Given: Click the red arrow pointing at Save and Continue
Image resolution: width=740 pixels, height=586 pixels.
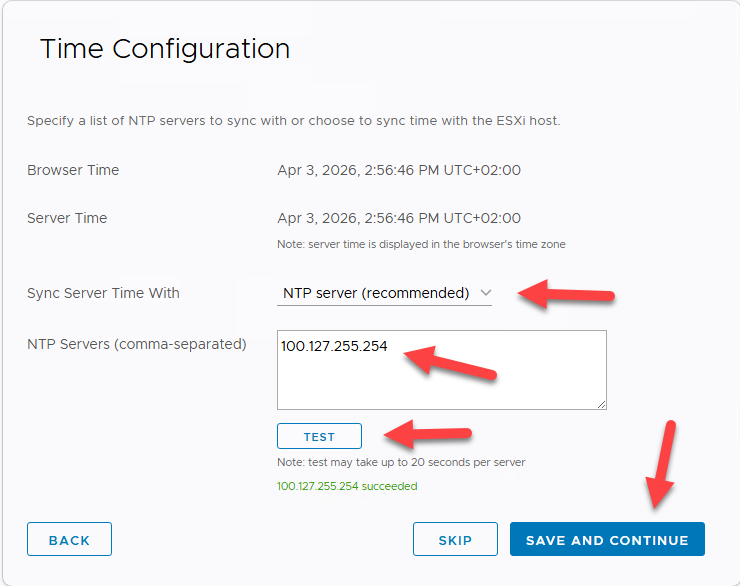Looking at the screenshot, I should point(662,465).
